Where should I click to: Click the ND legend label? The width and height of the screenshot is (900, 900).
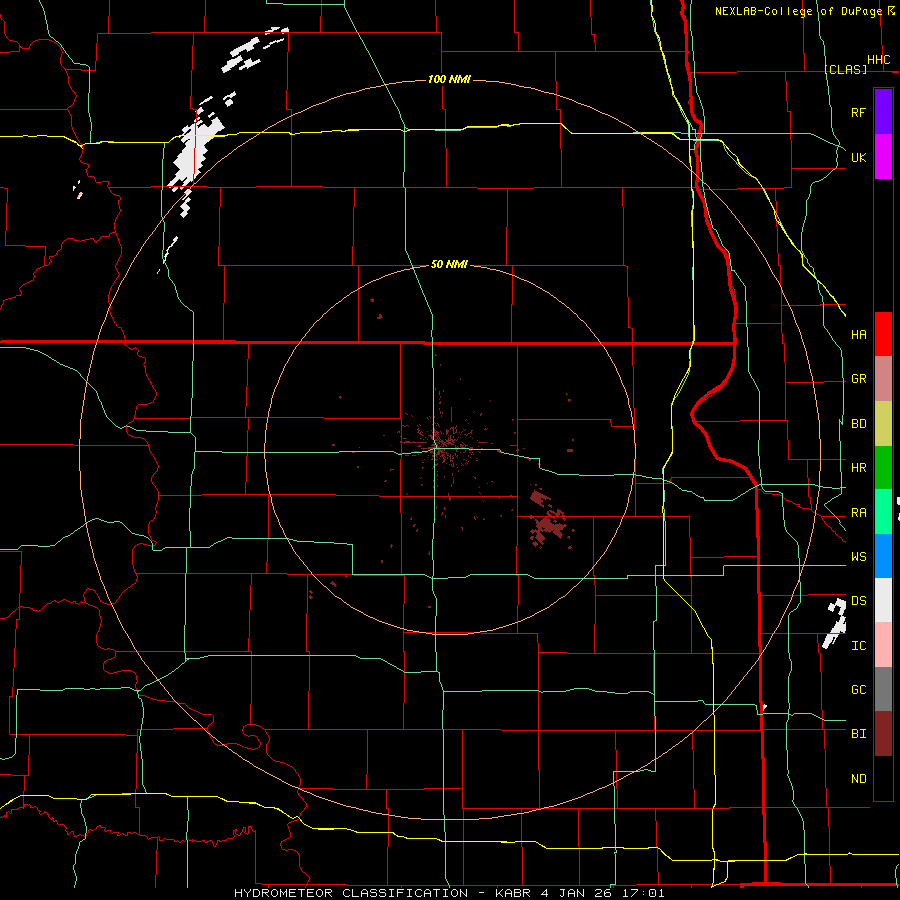click(858, 778)
